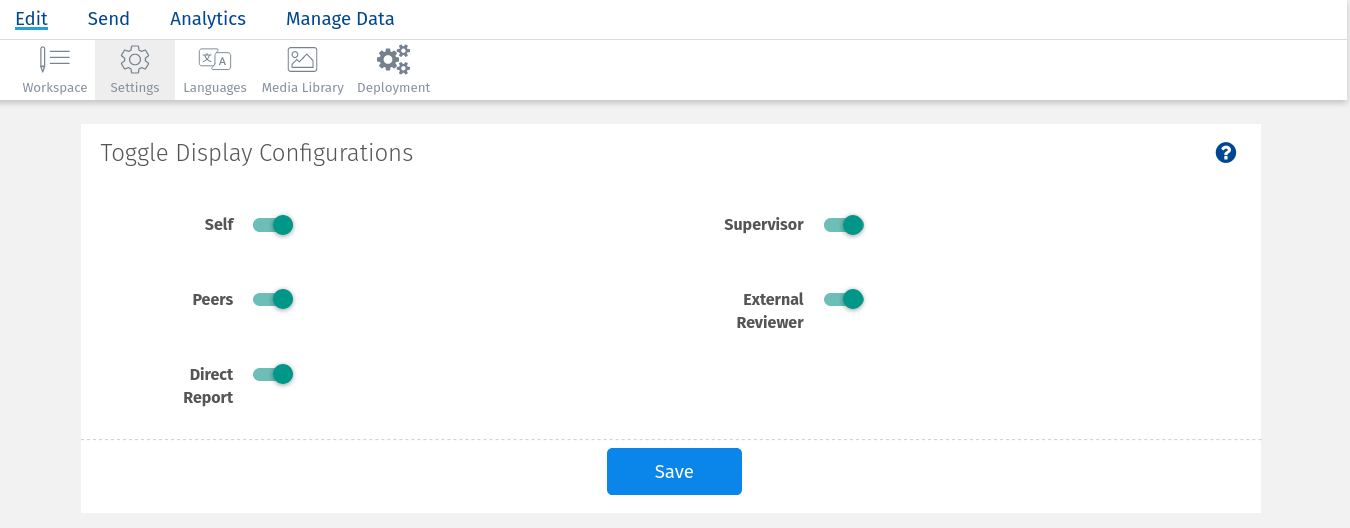Viewport: 1350px width, 528px height.
Task: Select the Edit tab
Action: pos(32,19)
